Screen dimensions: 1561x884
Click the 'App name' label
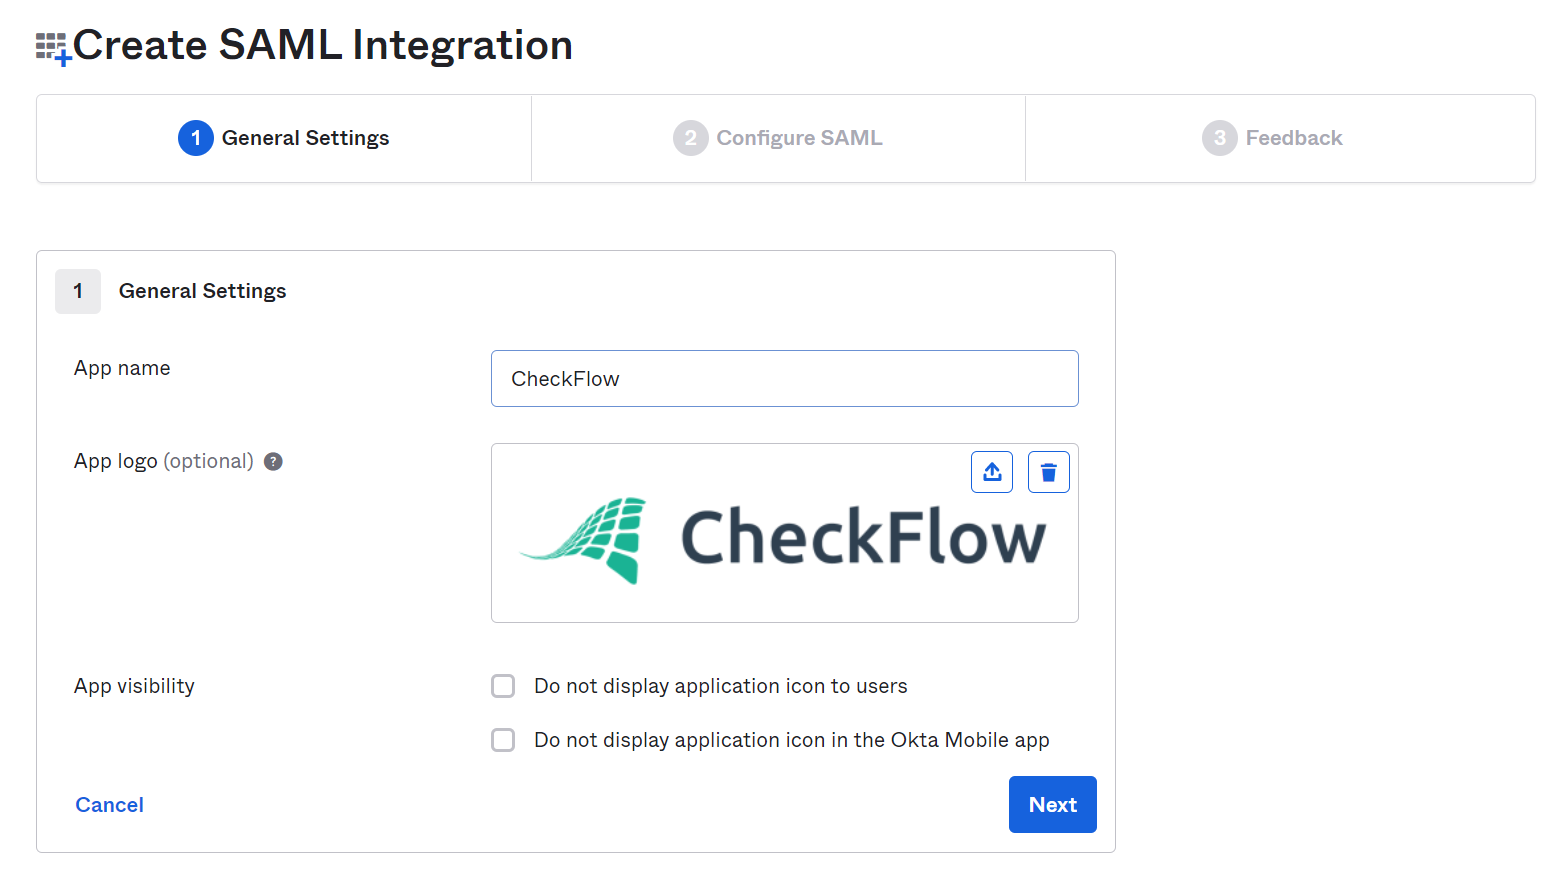pos(122,368)
